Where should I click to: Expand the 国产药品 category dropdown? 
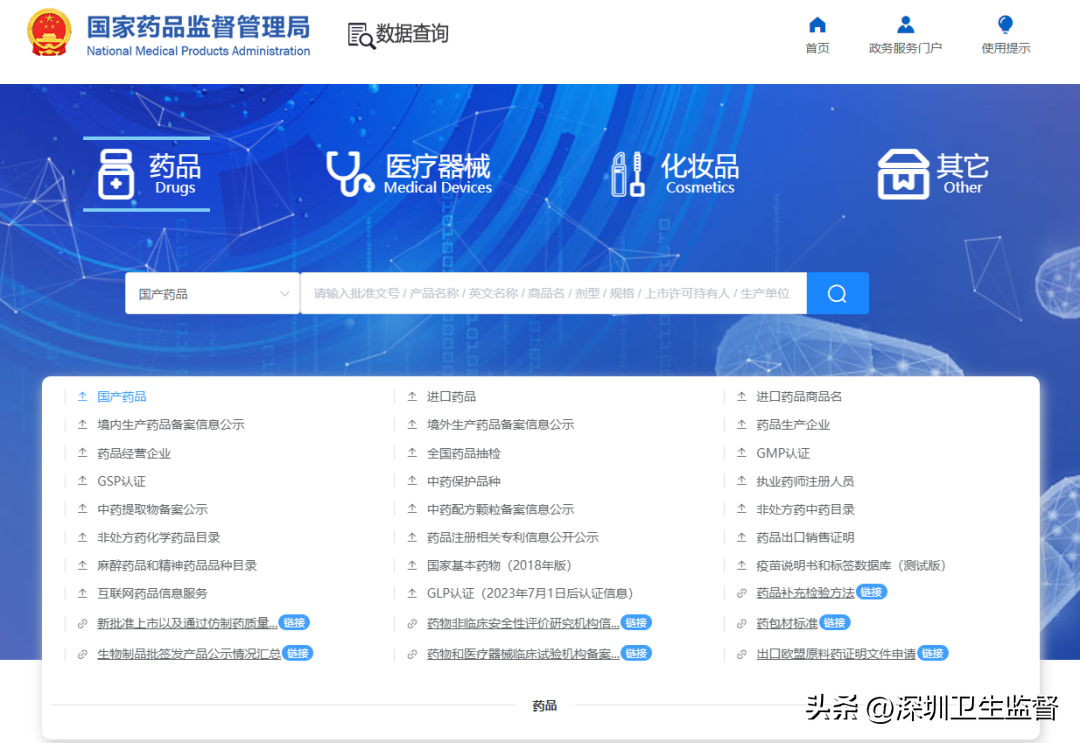point(212,294)
